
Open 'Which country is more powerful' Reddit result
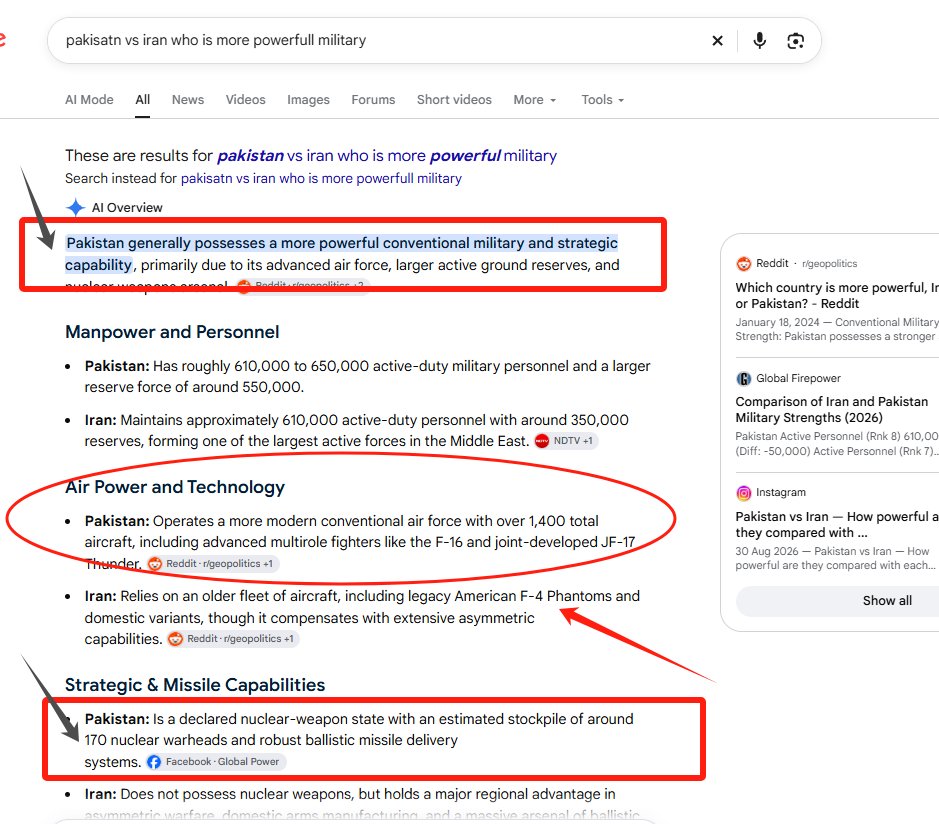click(x=837, y=296)
